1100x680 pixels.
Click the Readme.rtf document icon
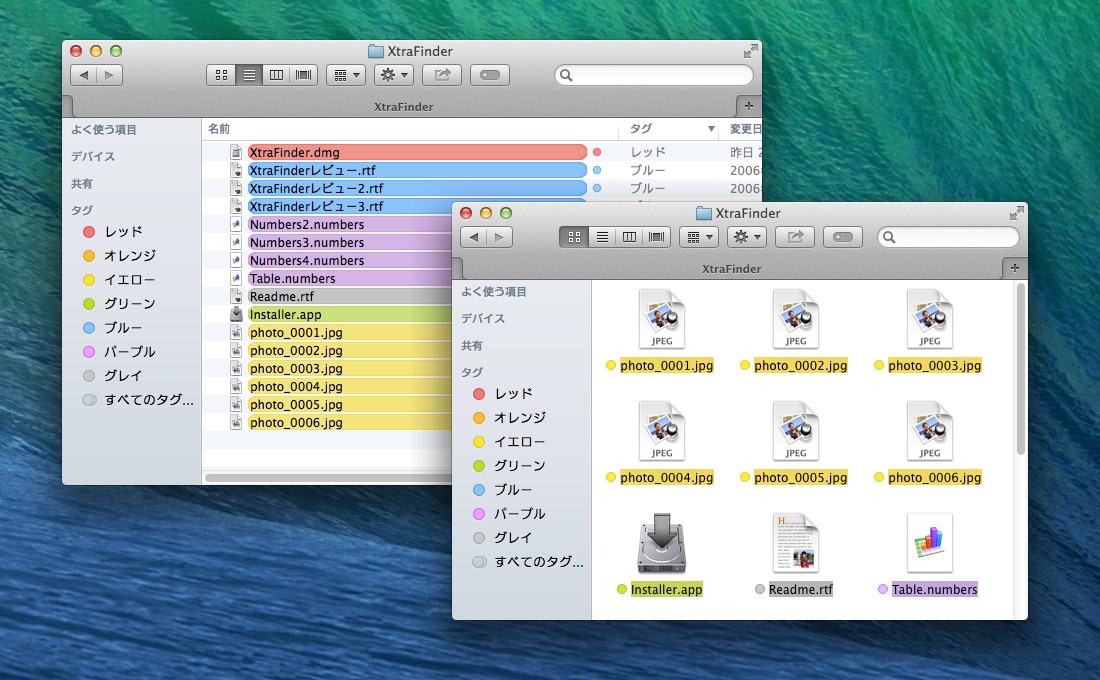(x=796, y=544)
